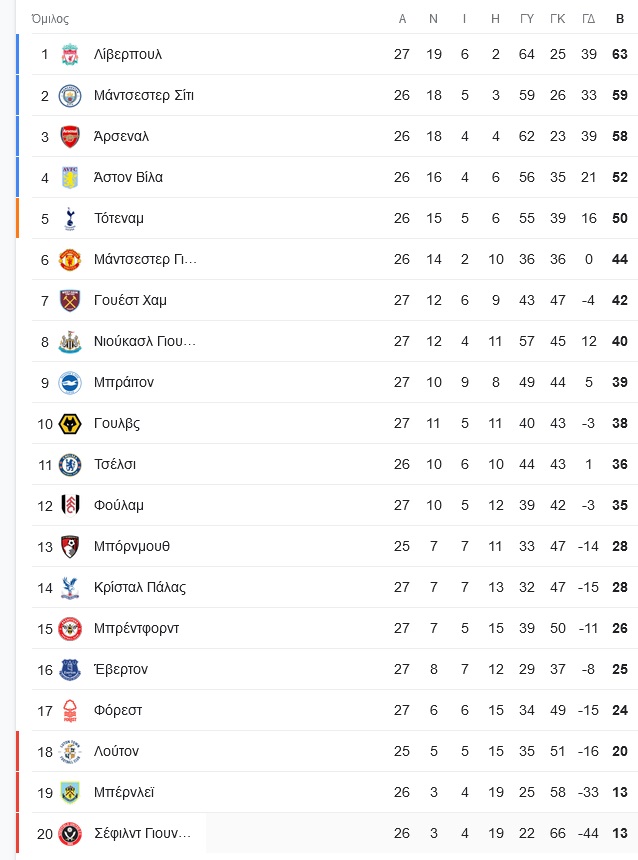Select the Arsenal cannon crest icon
Image resolution: width=638 pixels, height=860 pixels.
70,137
